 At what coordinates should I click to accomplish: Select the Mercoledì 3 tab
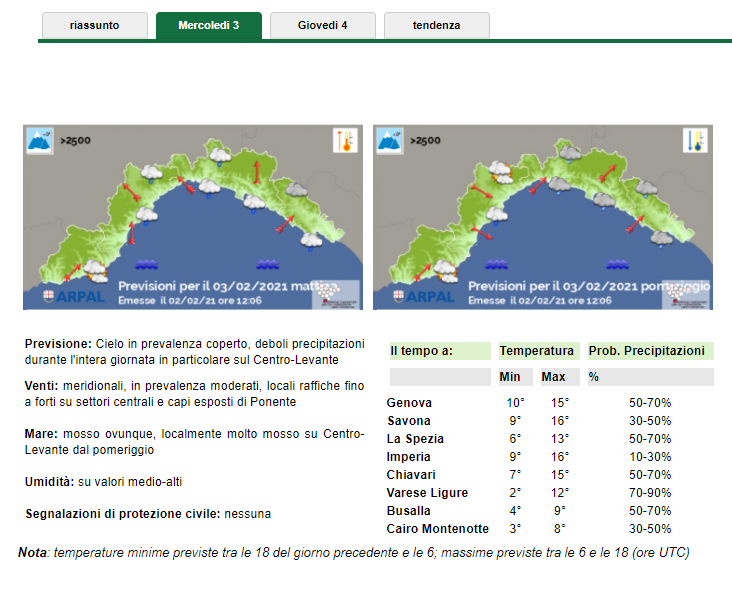(x=208, y=26)
